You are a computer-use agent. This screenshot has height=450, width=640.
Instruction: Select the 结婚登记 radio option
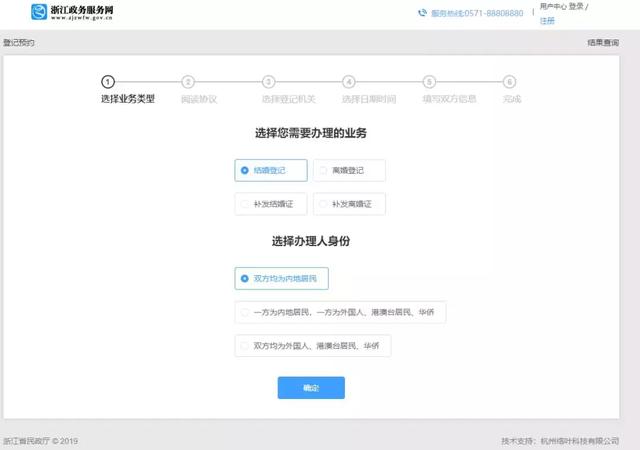(271, 170)
